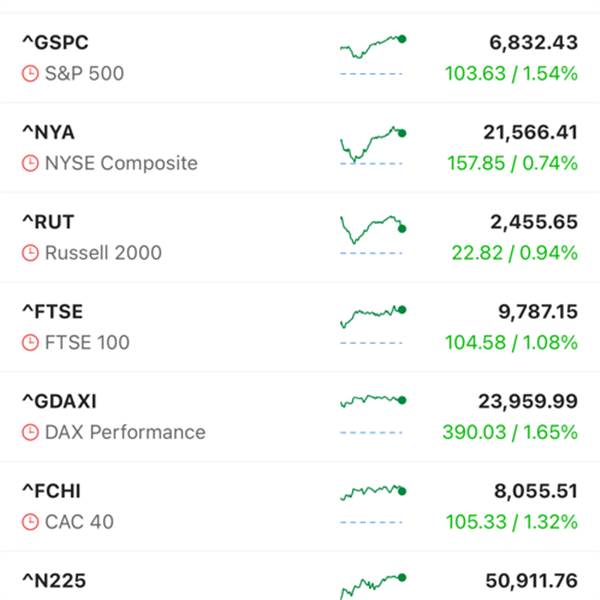Click the clock icon beside Russell 2000
The height and width of the screenshot is (600, 600).
[x=31, y=254]
